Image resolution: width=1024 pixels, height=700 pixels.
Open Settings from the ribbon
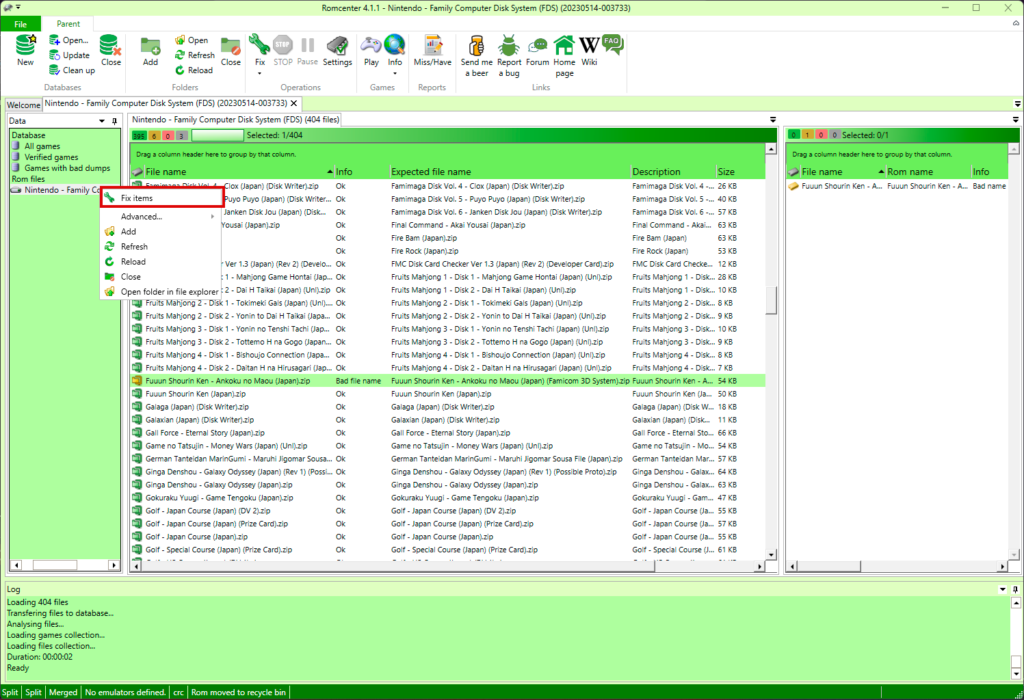(337, 50)
